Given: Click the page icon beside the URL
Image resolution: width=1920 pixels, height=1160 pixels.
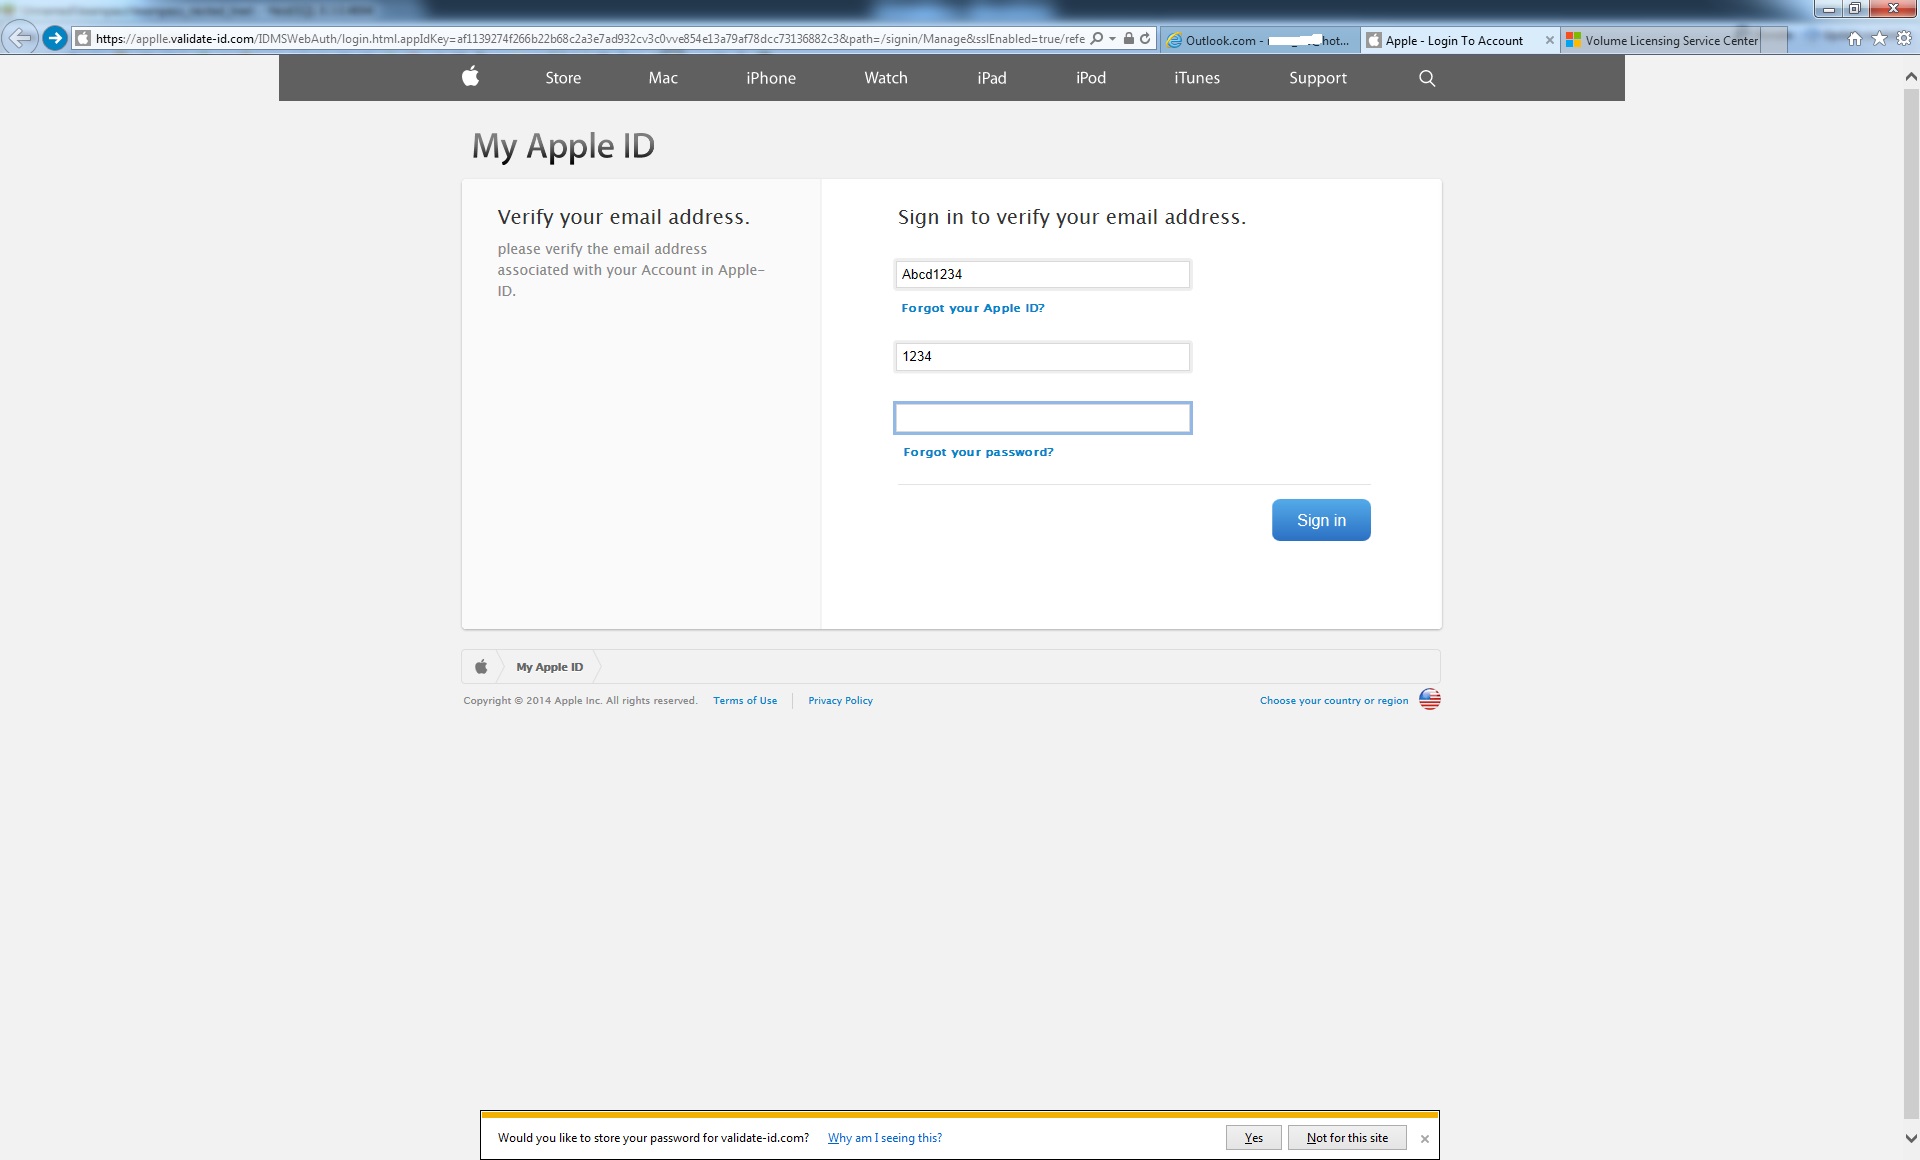Looking at the screenshot, I should pos(84,39).
